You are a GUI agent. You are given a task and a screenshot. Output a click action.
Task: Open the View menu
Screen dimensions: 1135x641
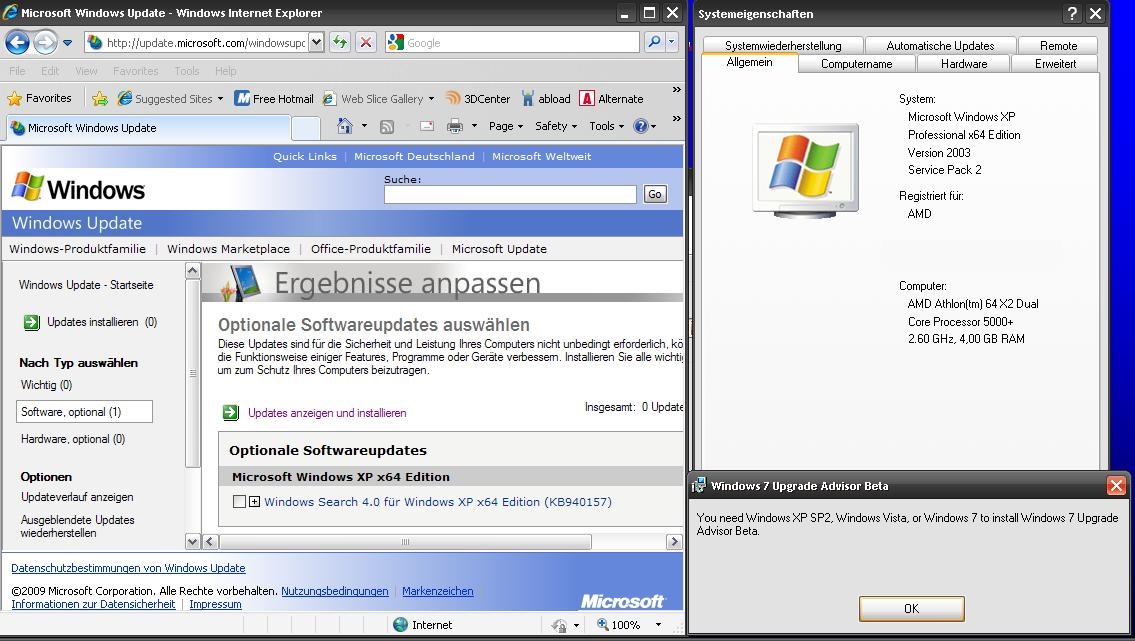[86, 71]
